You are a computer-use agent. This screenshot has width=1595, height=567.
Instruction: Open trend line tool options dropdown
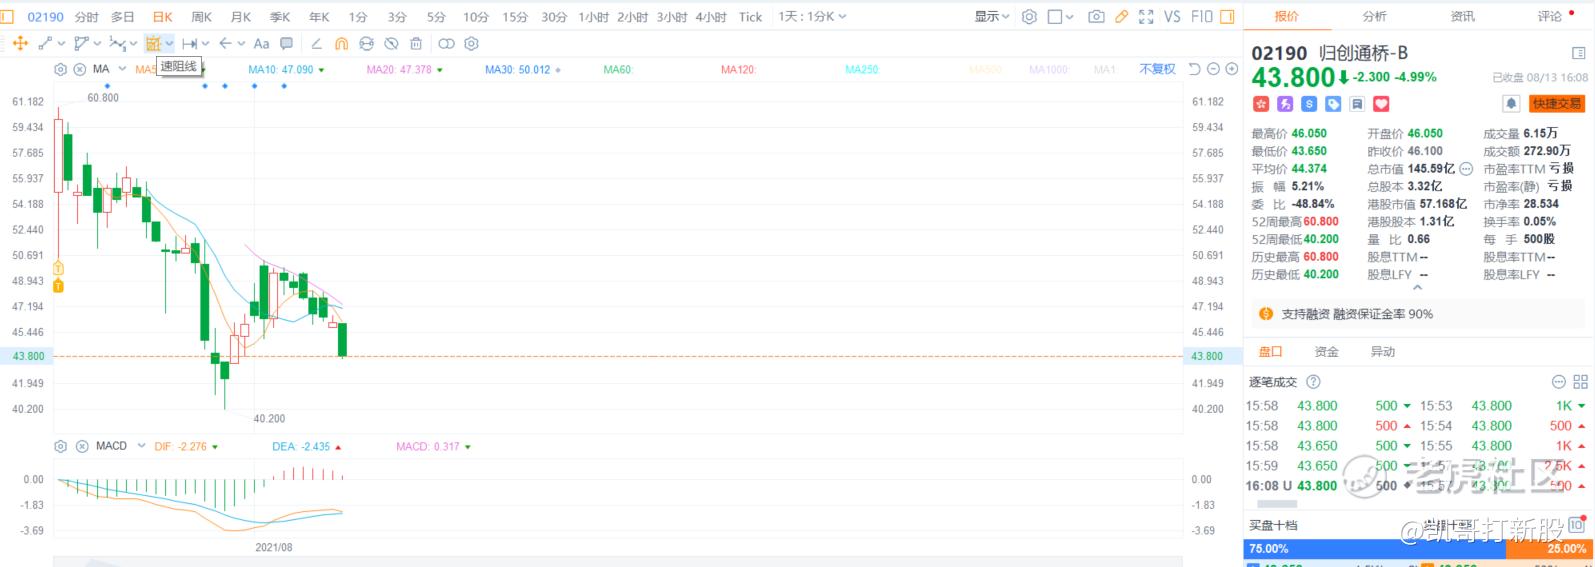click(62, 44)
